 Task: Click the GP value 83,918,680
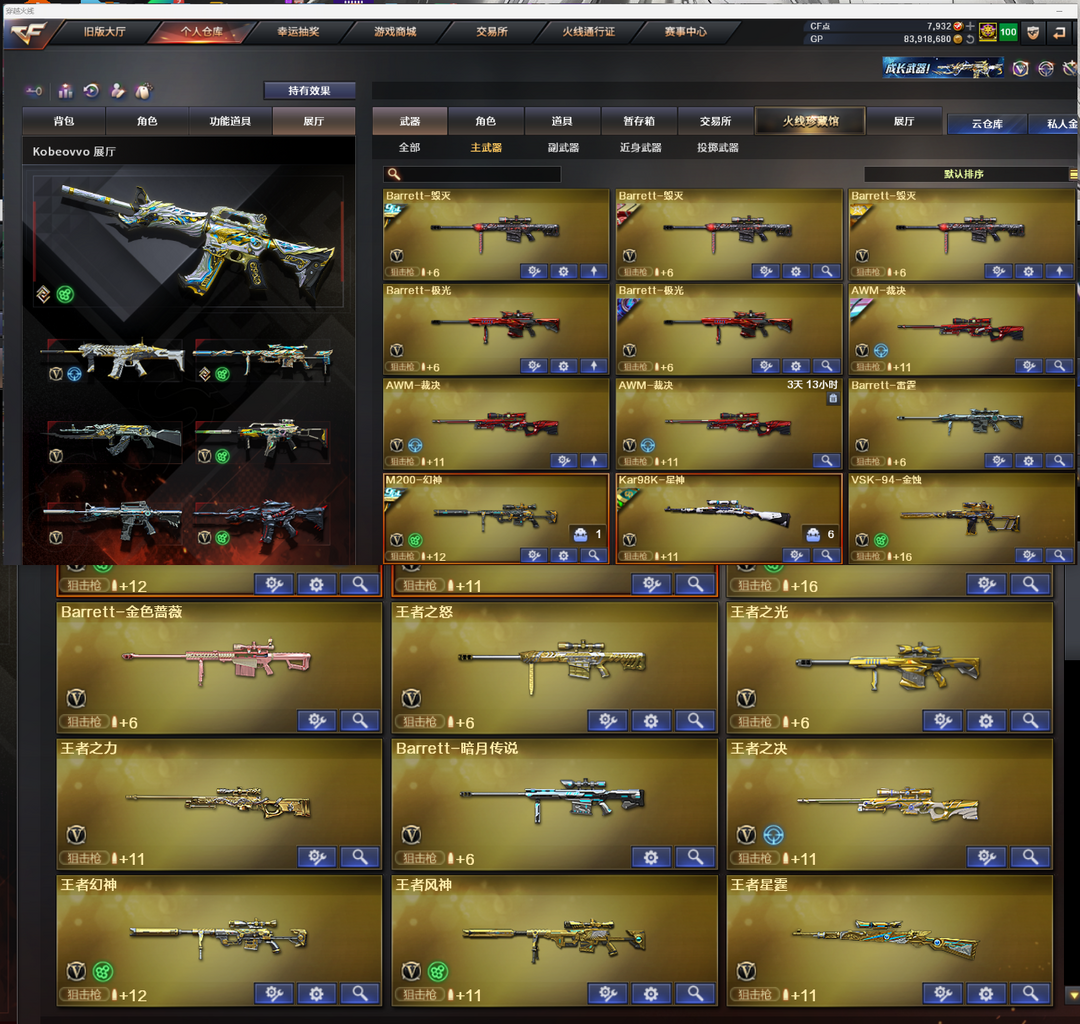[x=927, y=39]
